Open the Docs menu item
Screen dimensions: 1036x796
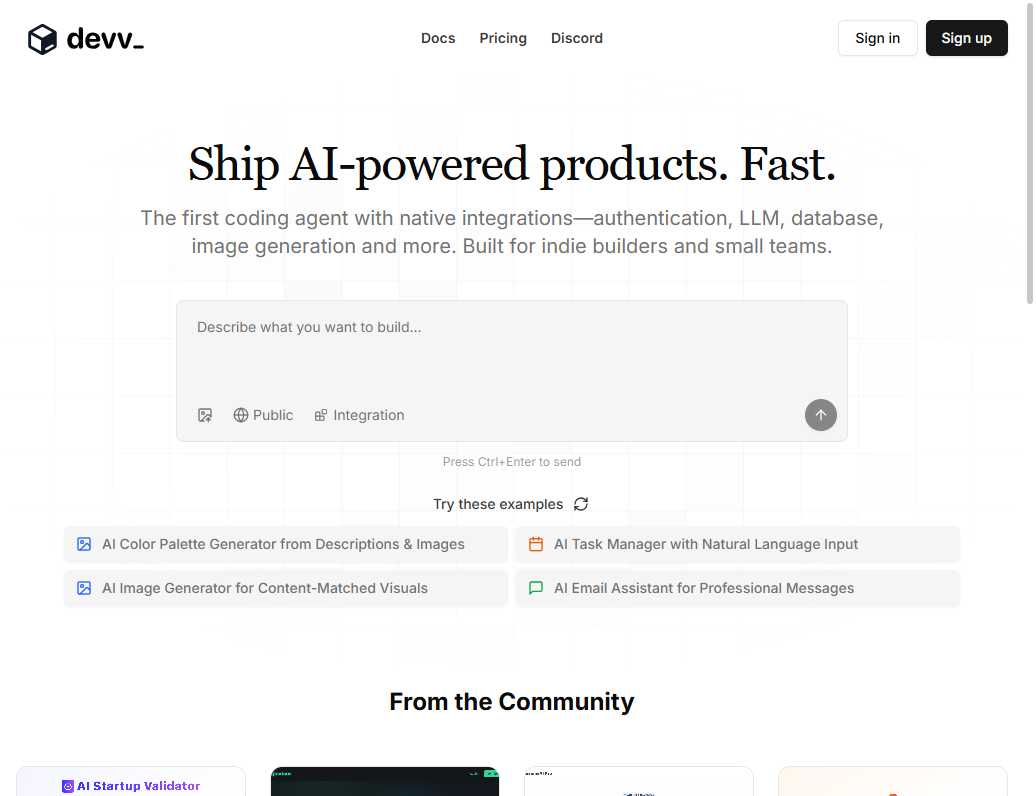tap(438, 38)
